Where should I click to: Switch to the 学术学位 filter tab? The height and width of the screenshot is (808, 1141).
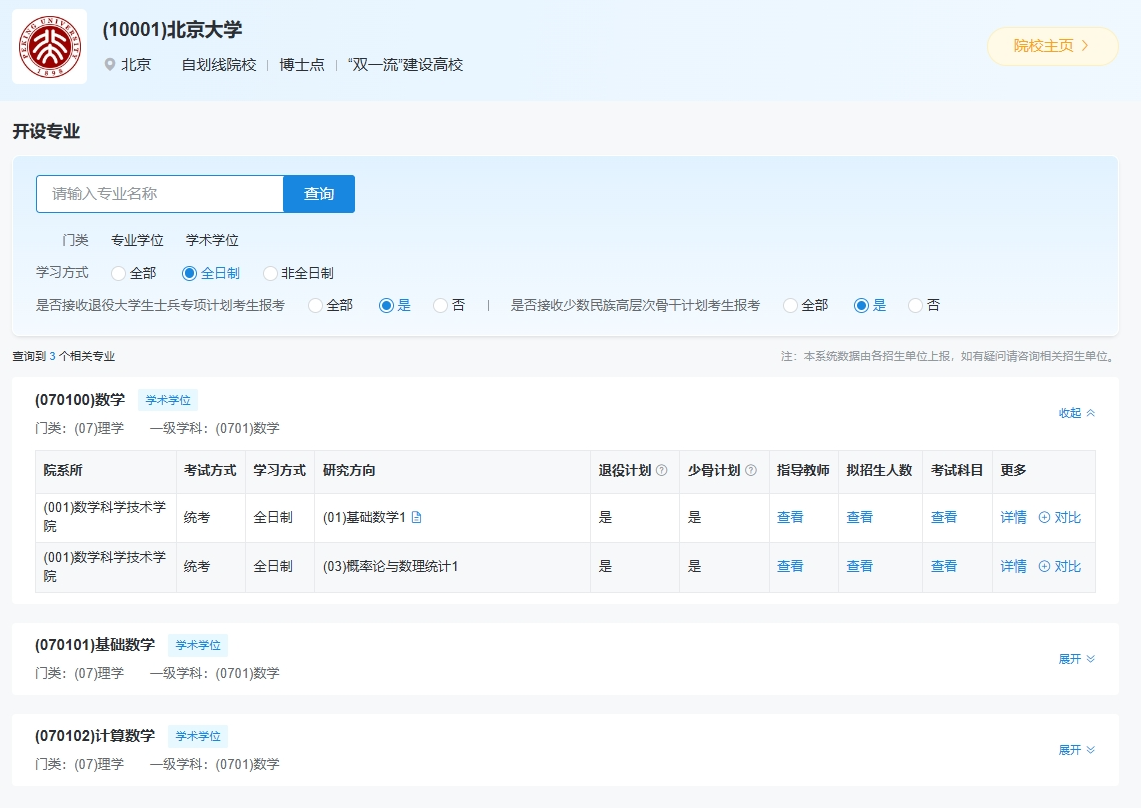[x=212, y=240]
